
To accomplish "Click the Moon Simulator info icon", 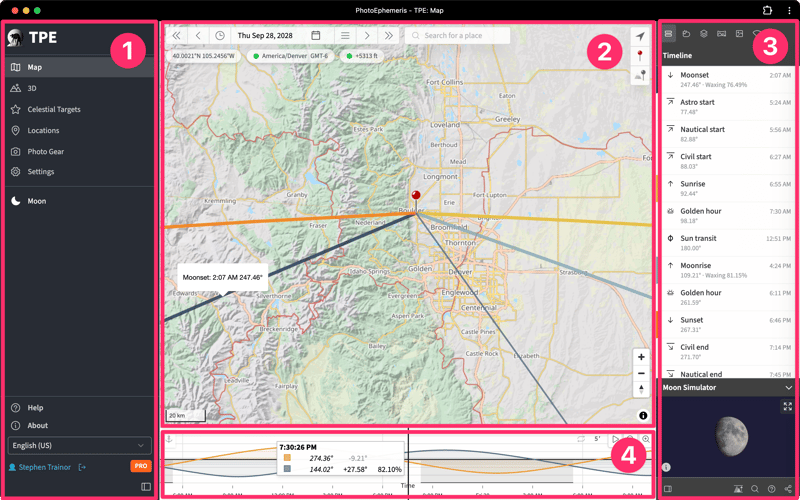I will point(666,467).
